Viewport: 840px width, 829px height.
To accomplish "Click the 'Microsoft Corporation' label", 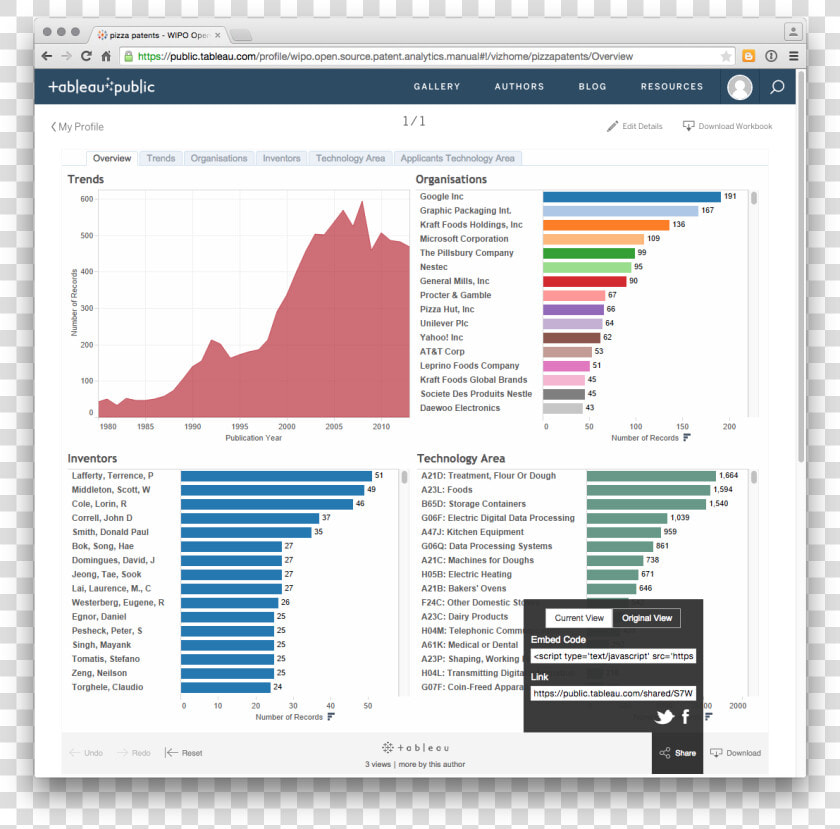I will [x=464, y=239].
